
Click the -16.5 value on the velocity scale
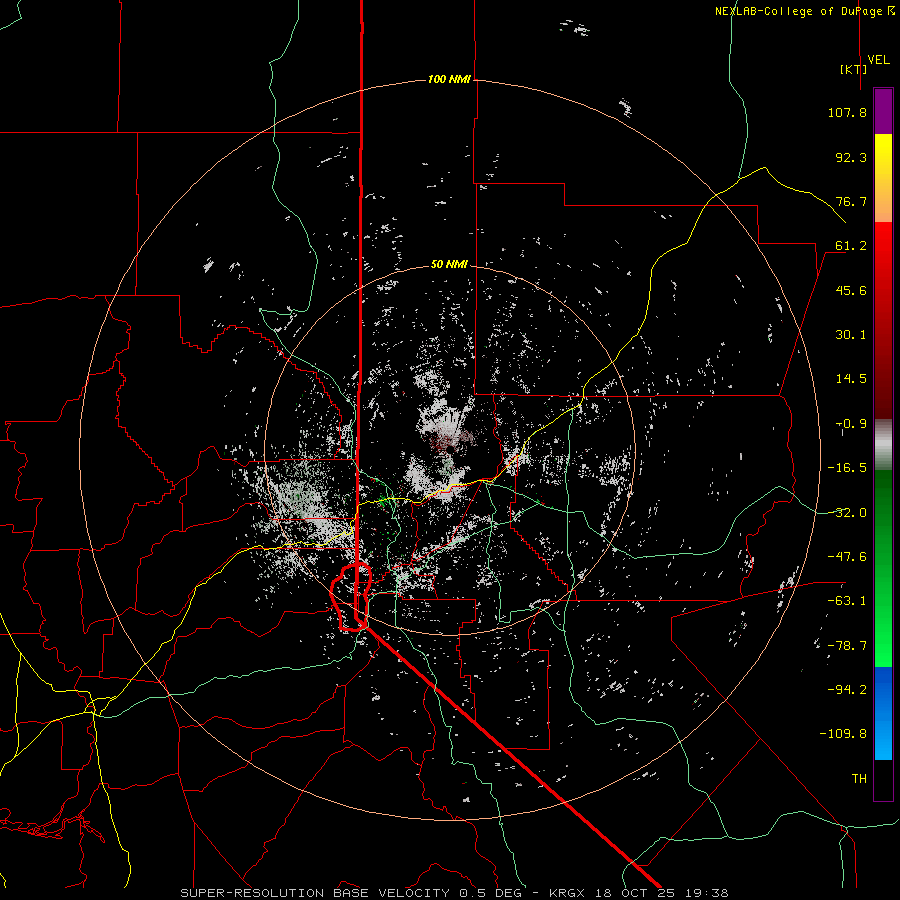click(847, 468)
